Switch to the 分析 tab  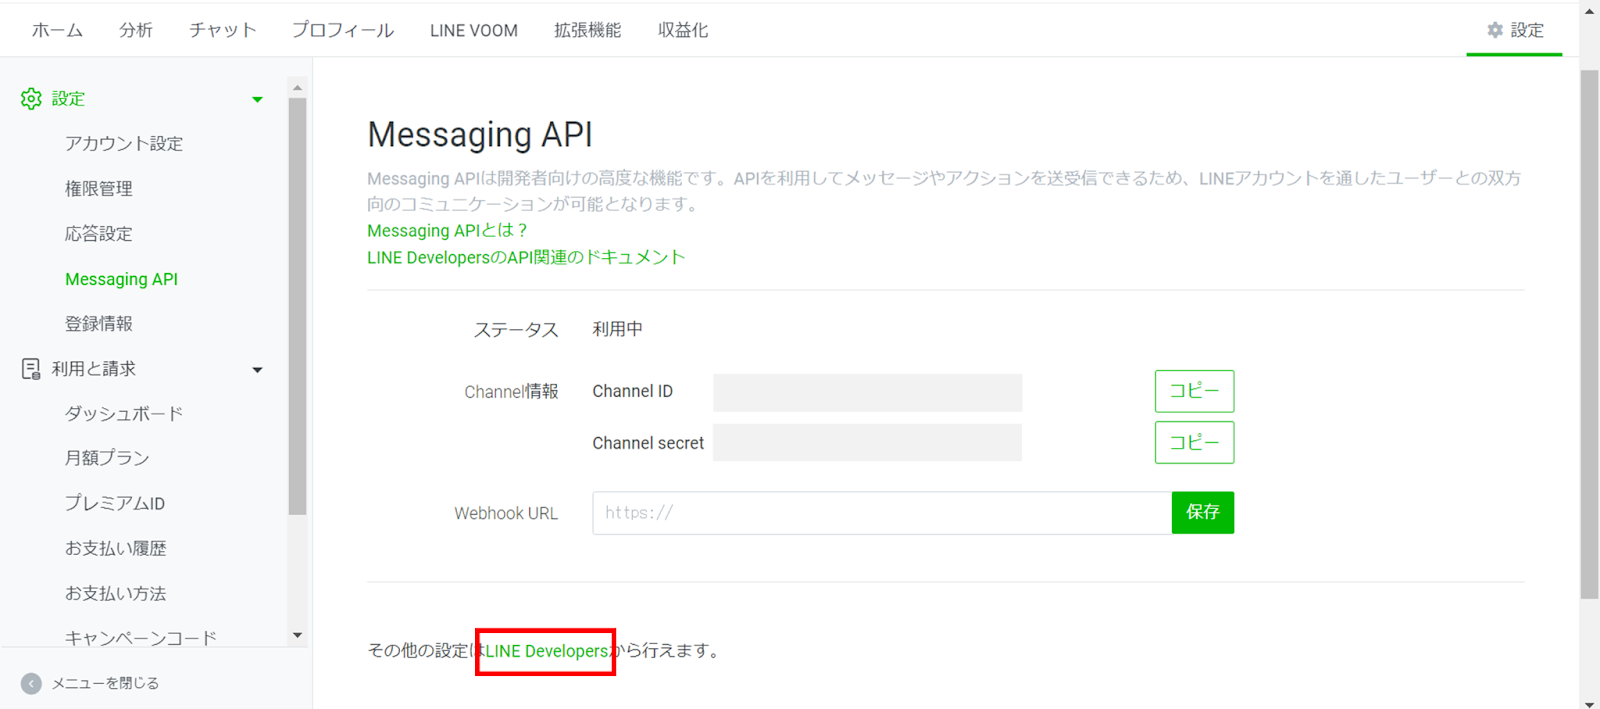(136, 30)
